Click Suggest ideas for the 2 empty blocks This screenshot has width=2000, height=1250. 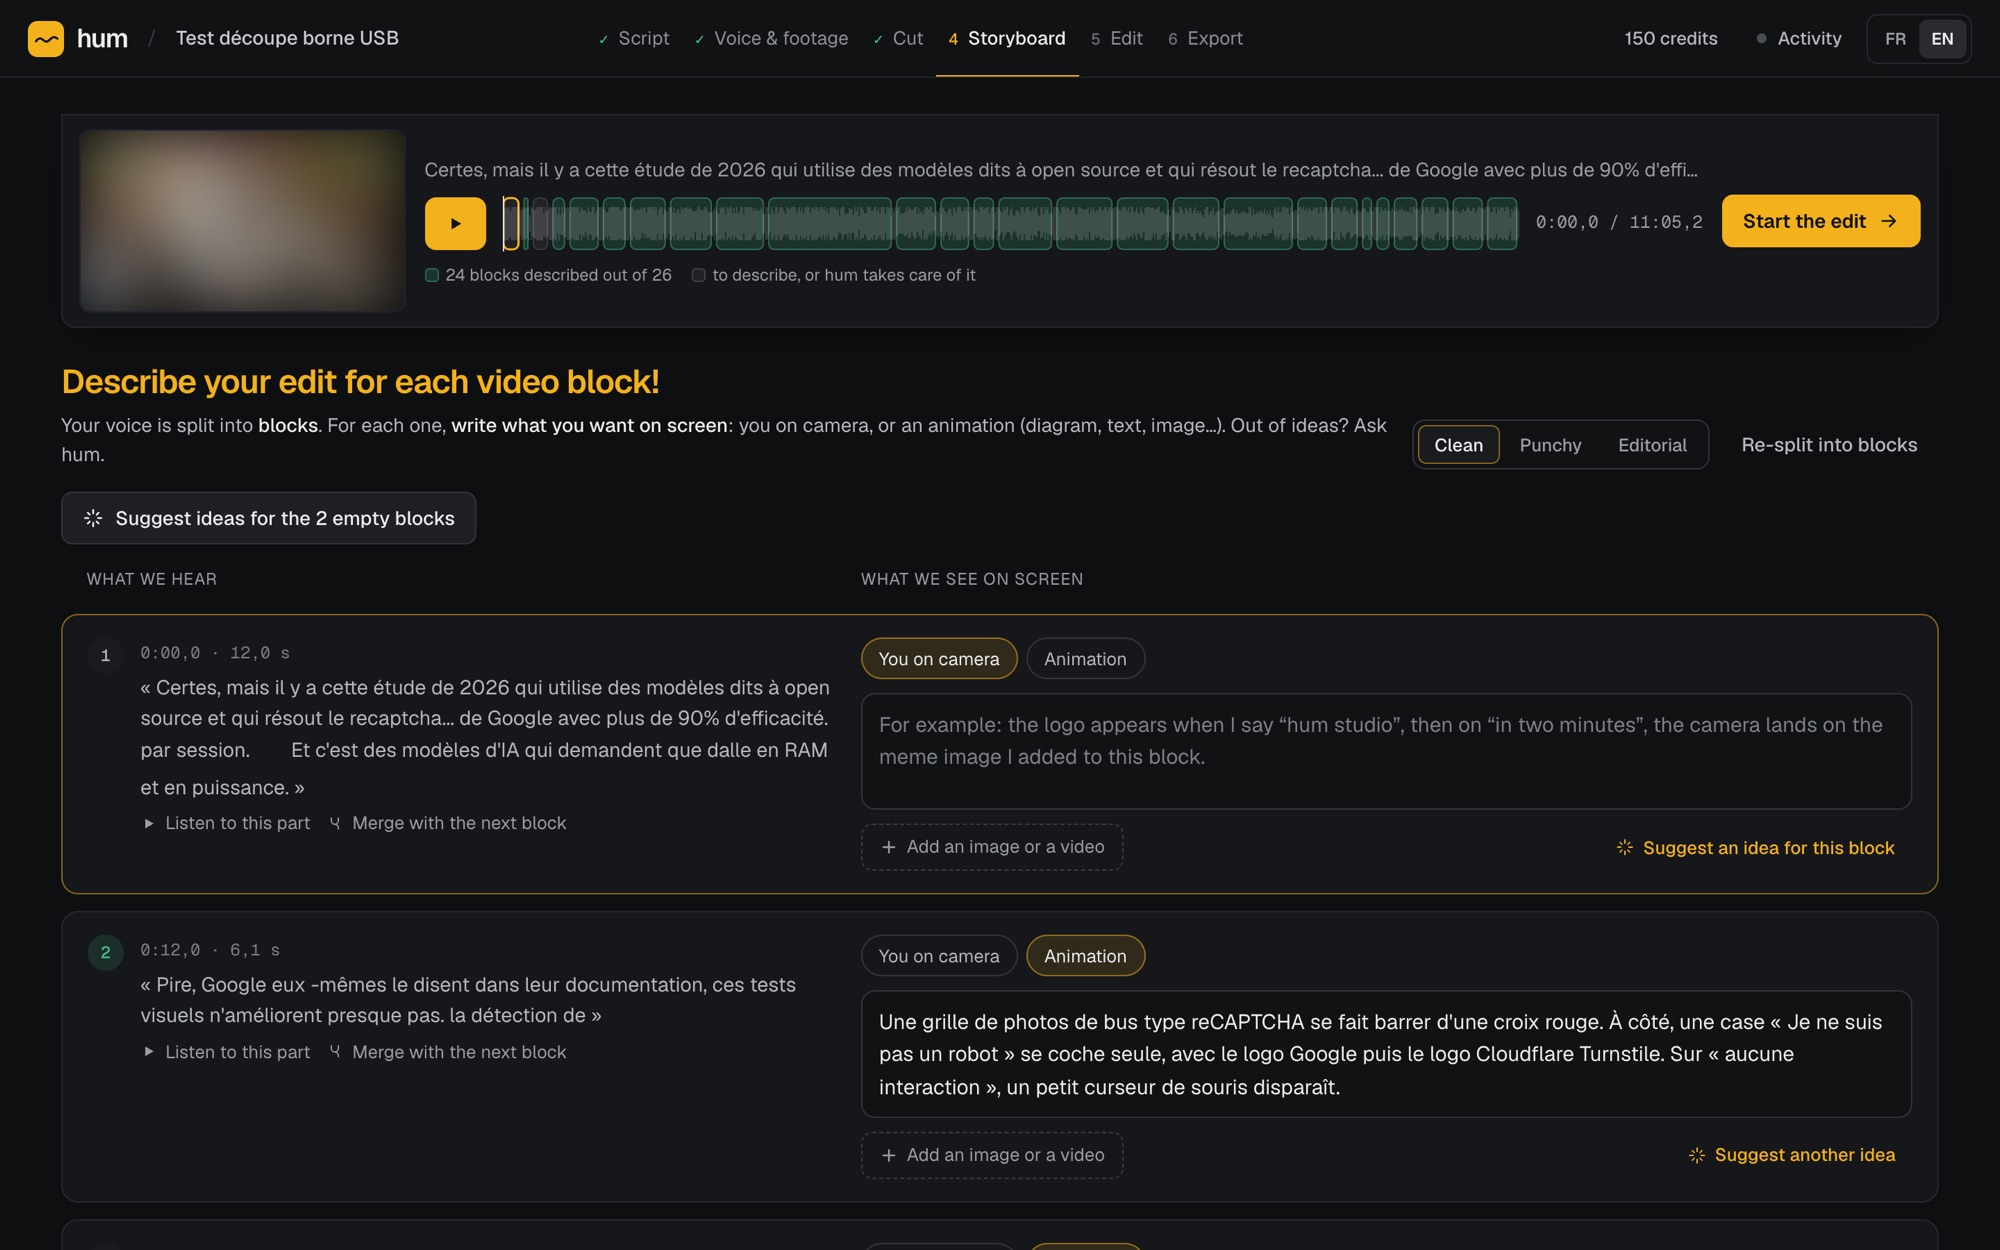coord(268,518)
